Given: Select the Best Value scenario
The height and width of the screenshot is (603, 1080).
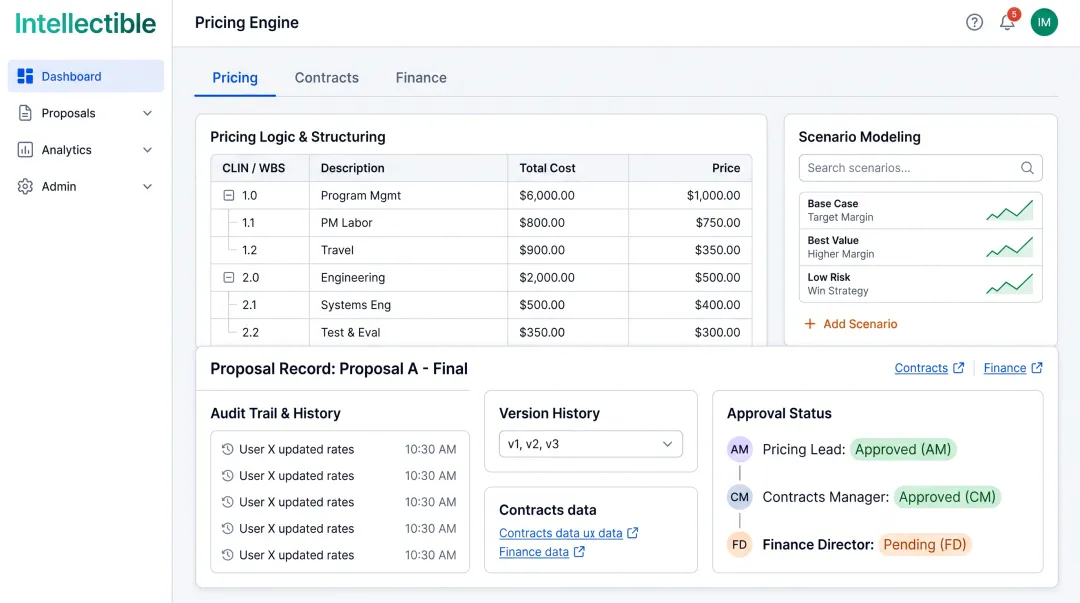Looking at the screenshot, I should click(x=920, y=247).
